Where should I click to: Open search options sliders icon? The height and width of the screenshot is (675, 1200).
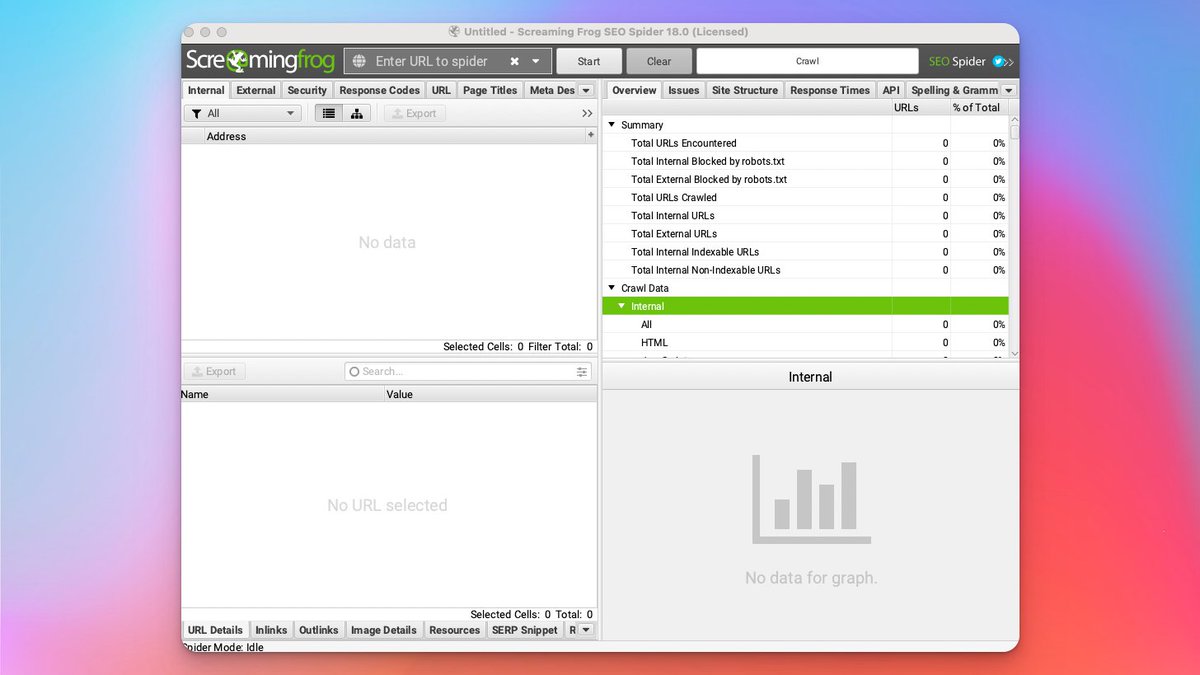coord(582,371)
